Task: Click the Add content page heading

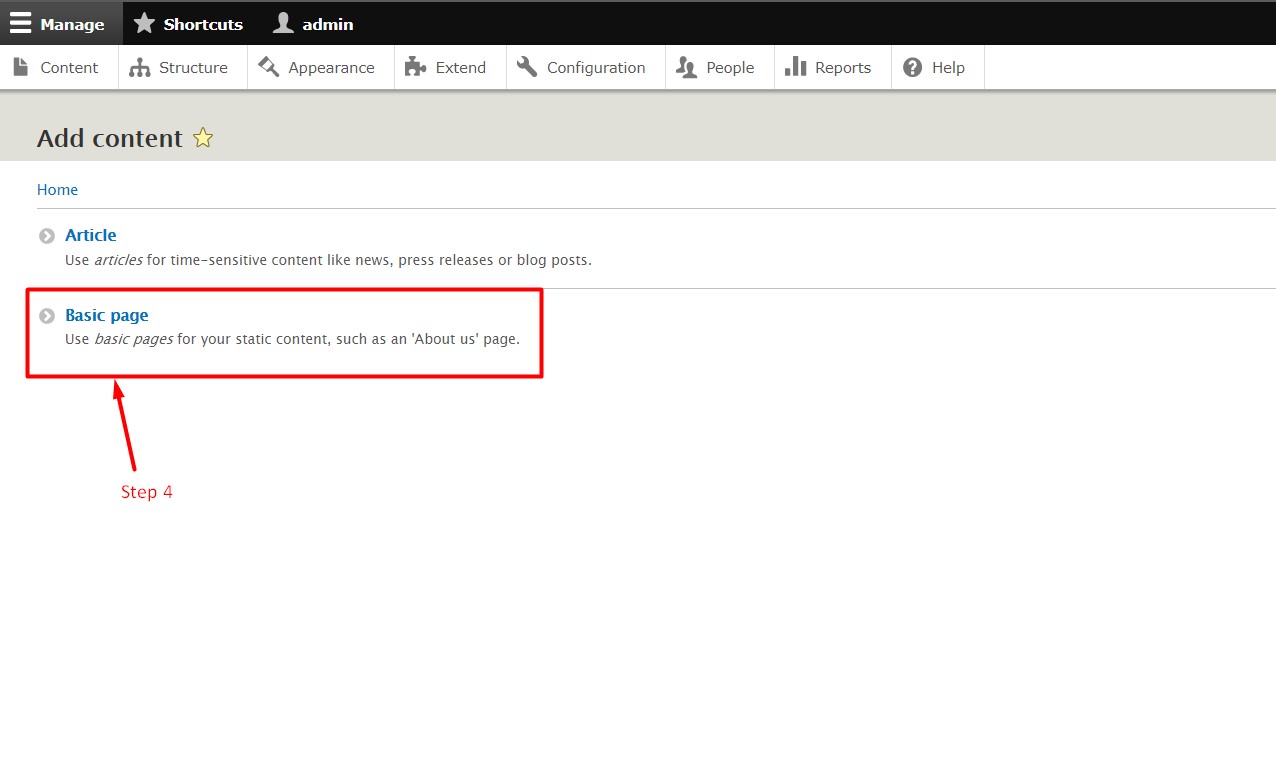Action: (x=110, y=138)
